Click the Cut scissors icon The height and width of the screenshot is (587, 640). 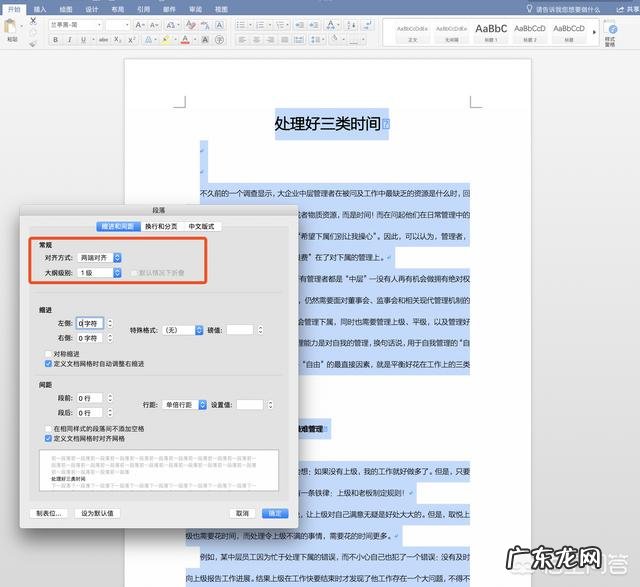click(33, 20)
